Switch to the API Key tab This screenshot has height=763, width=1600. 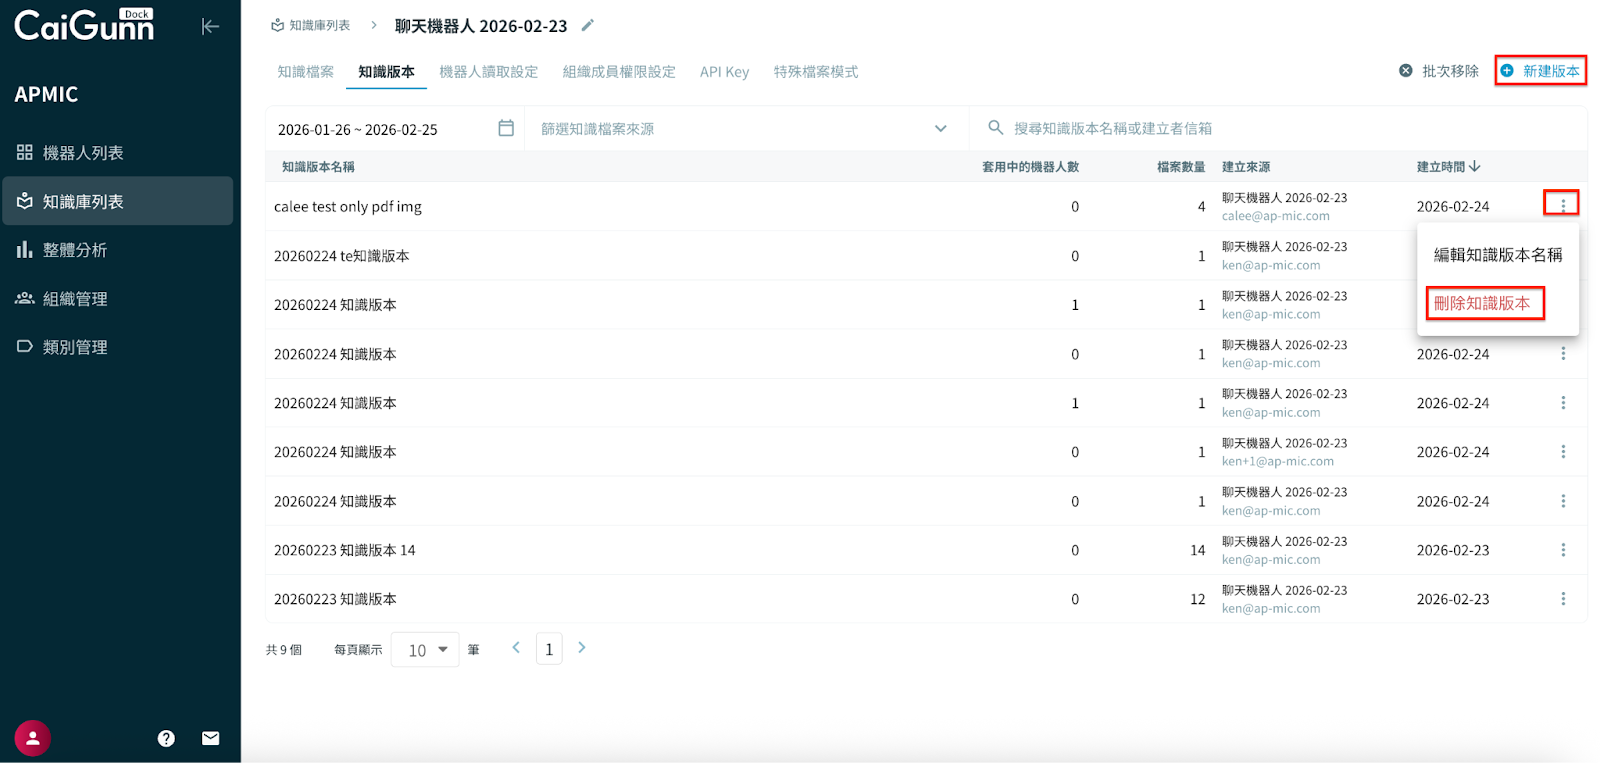(724, 72)
